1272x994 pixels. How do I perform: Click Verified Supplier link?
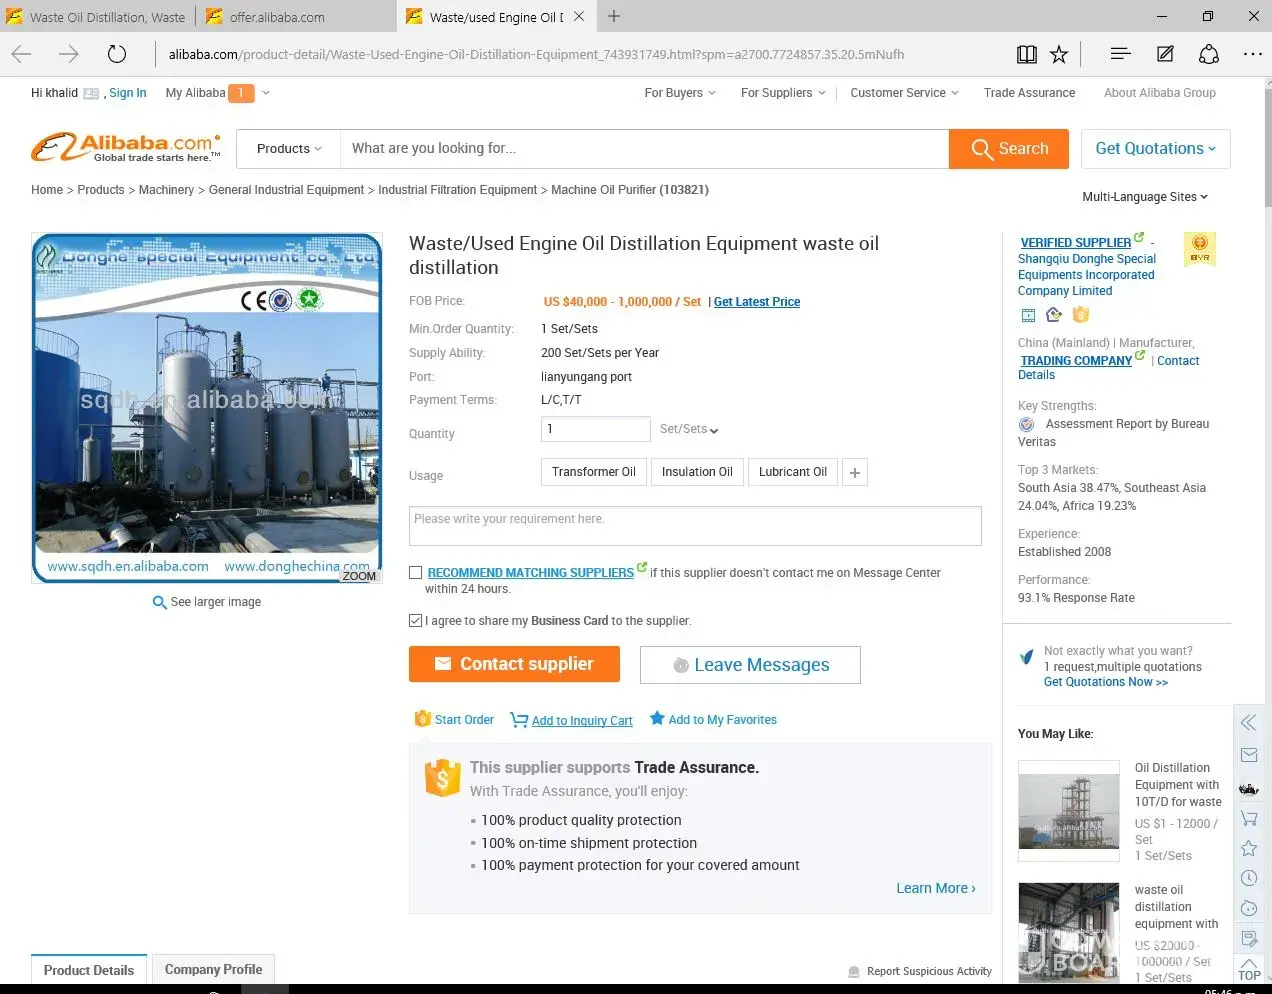pyautogui.click(x=1076, y=242)
